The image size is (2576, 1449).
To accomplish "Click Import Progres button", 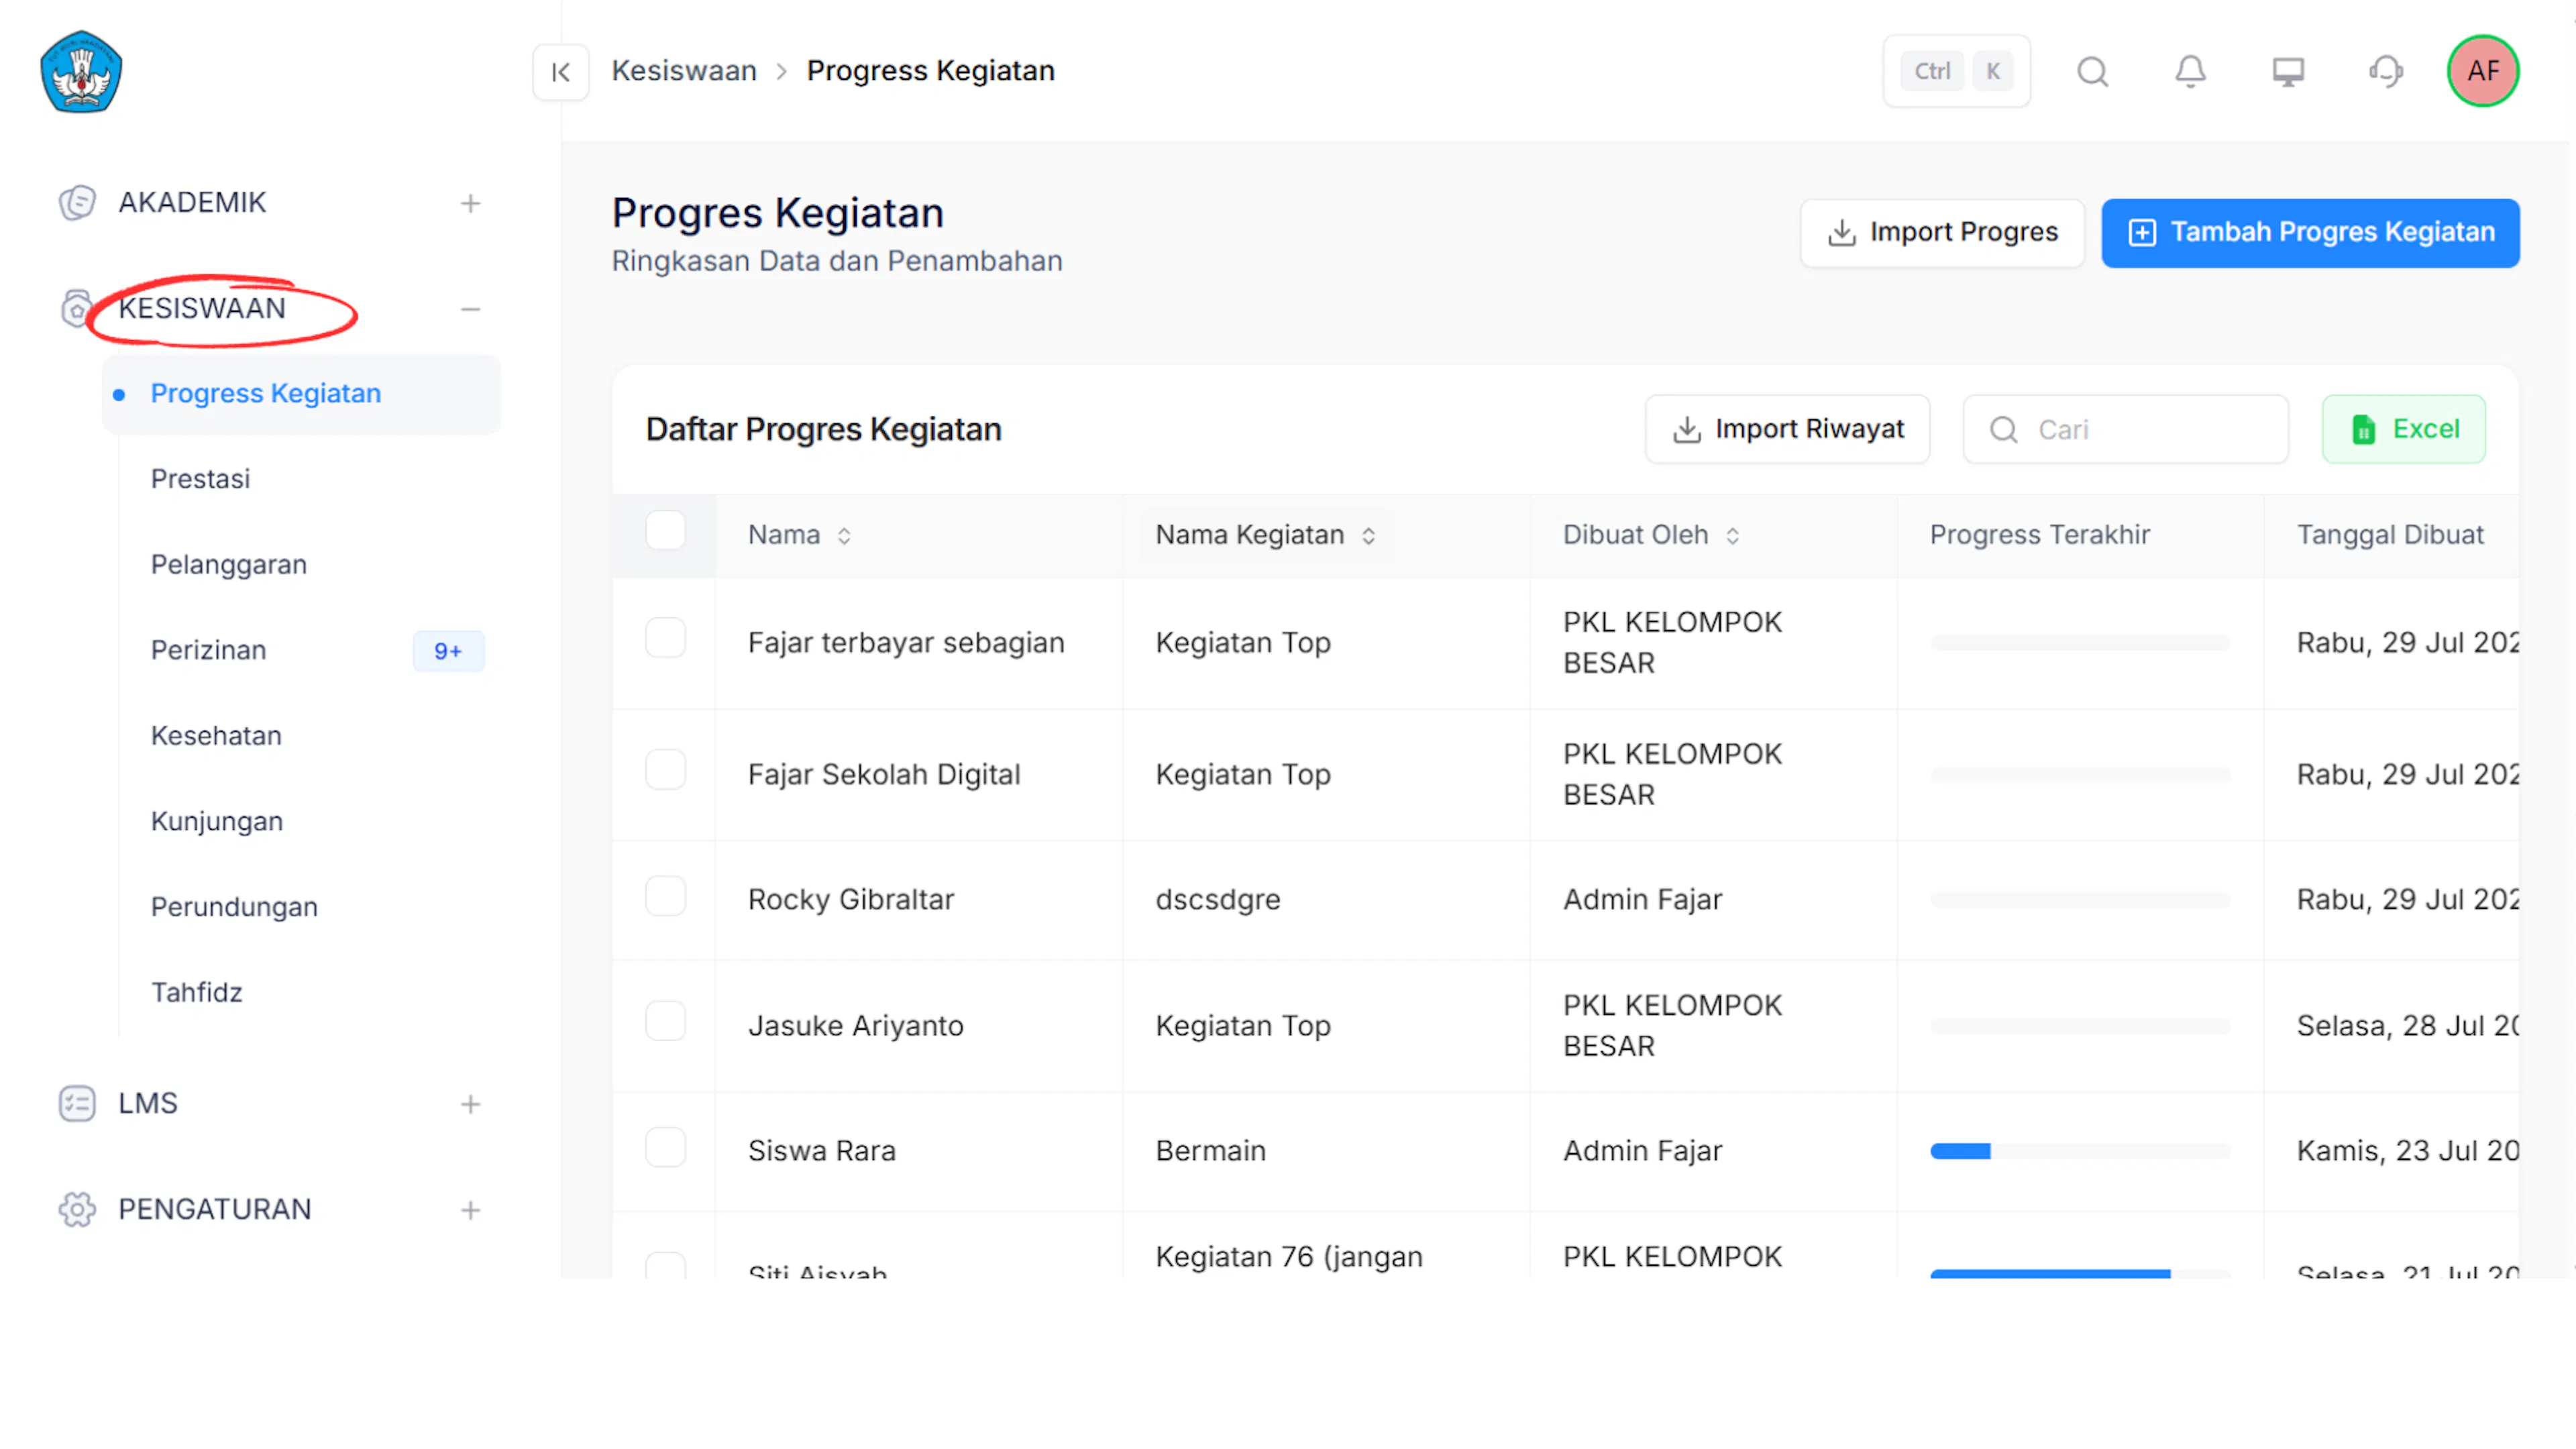I will (x=1942, y=233).
